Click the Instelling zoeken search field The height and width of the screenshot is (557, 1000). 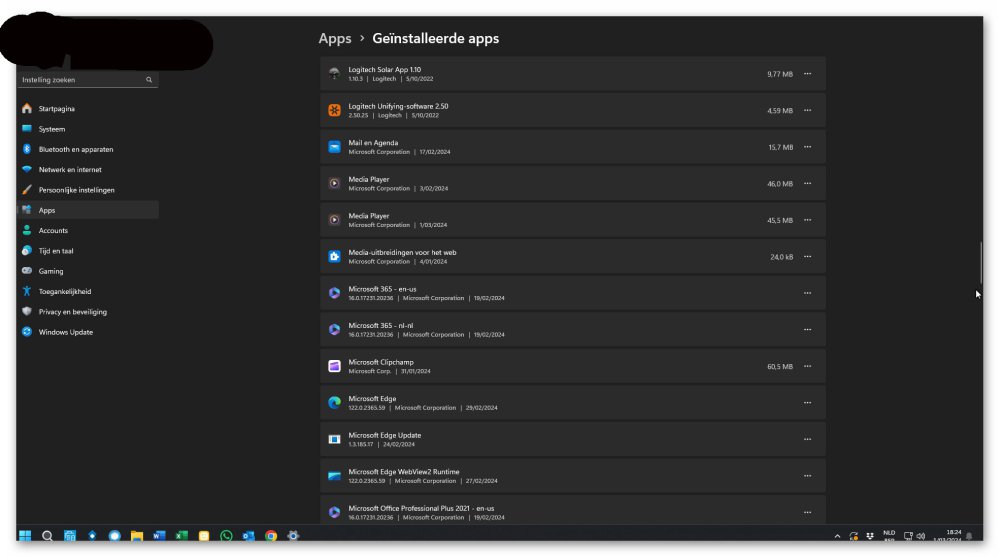[x=82, y=80]
